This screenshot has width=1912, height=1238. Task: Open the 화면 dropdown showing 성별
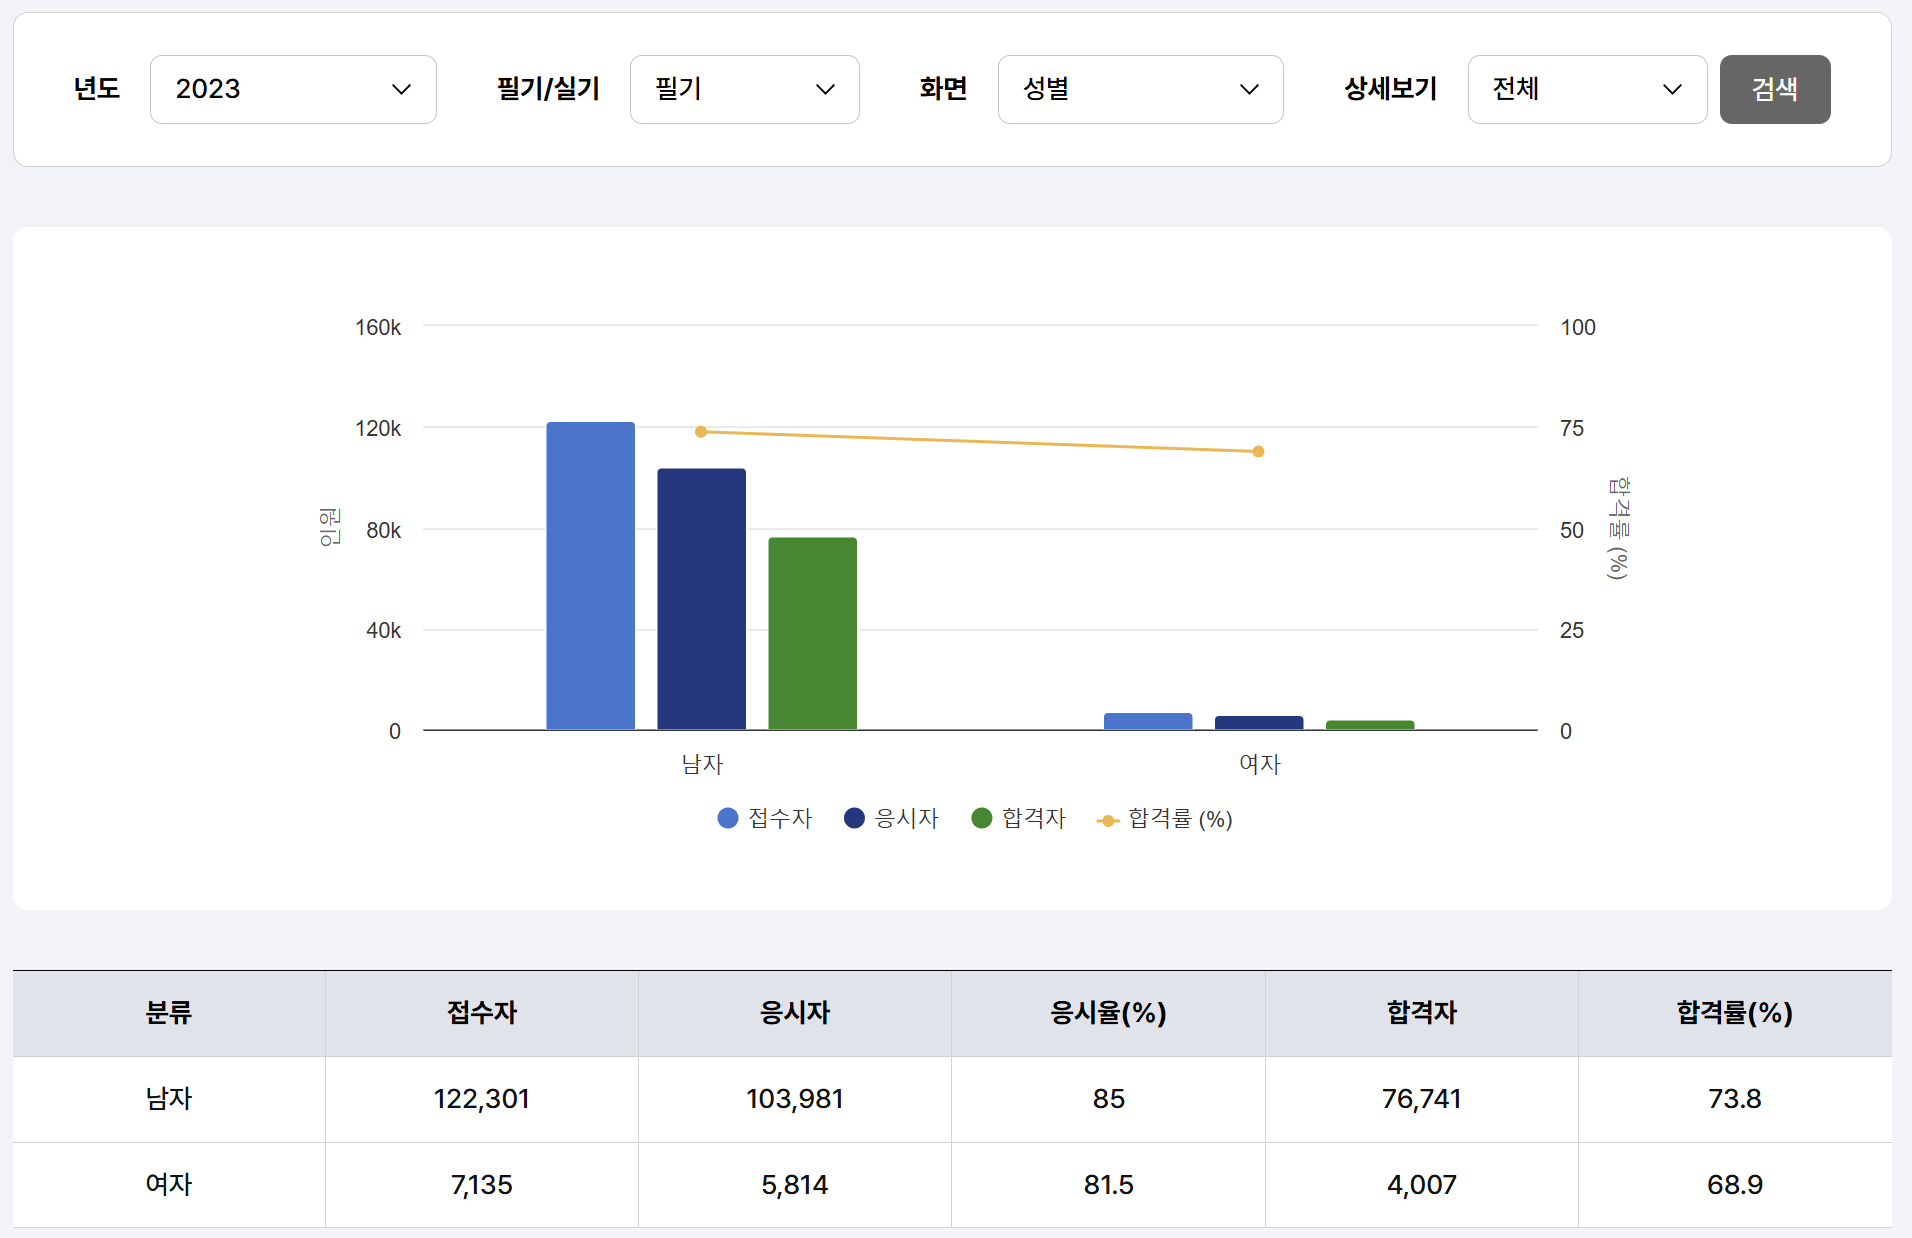coord(1140,89)
